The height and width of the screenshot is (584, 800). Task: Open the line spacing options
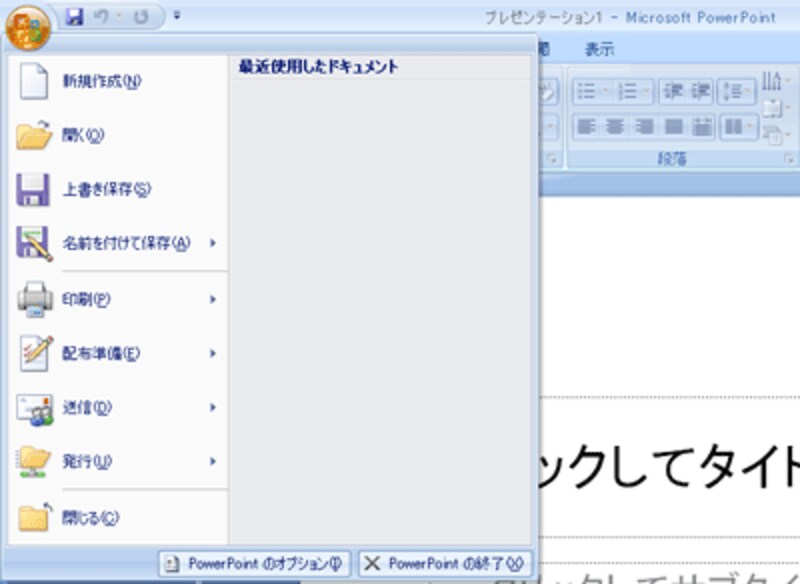click(x=737, y=92)
